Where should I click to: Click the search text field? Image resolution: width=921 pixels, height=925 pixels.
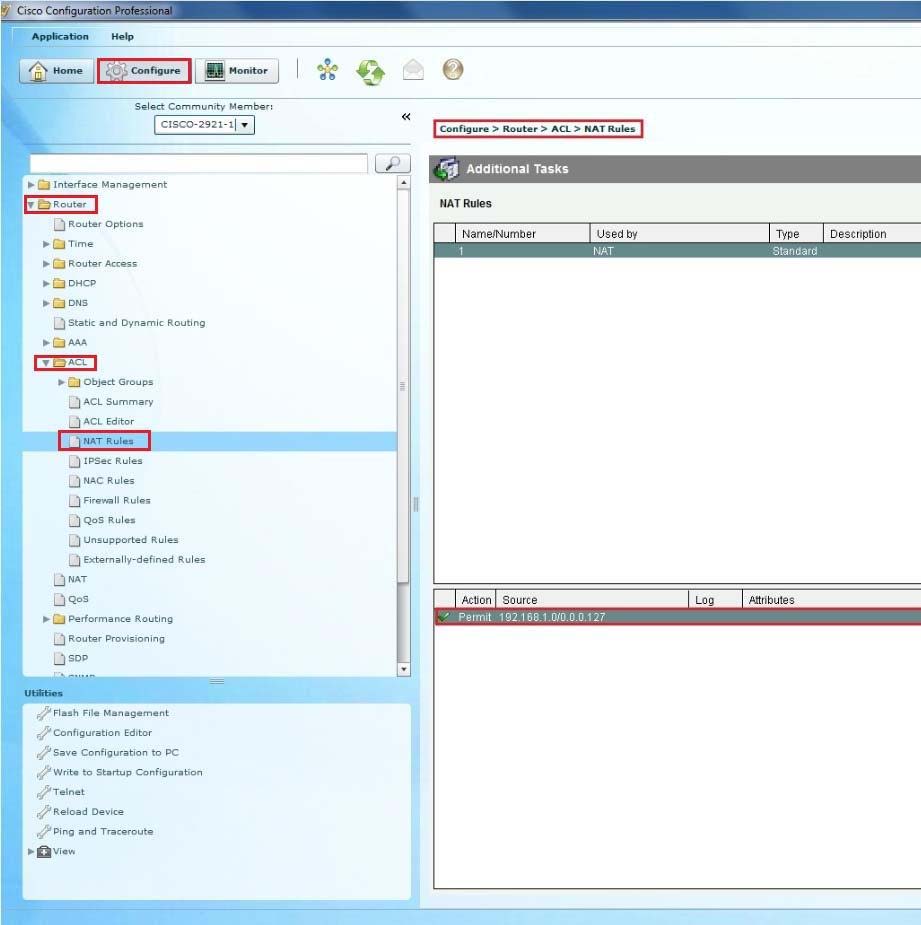coord(199,163)
